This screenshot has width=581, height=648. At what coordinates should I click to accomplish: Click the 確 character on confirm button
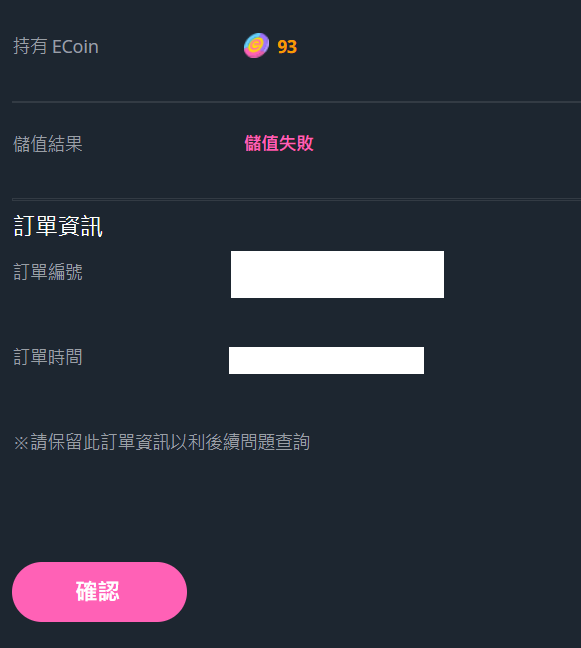[x=86, y=591]
